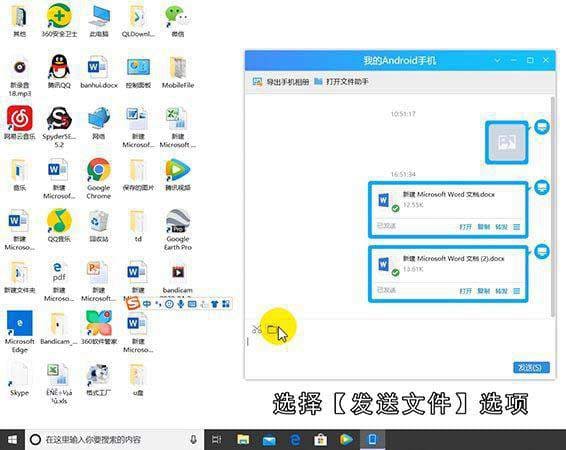Click the phone app icon on the taskbar
The height and width of the screenshot is (450, 566).
coord(372,440)
